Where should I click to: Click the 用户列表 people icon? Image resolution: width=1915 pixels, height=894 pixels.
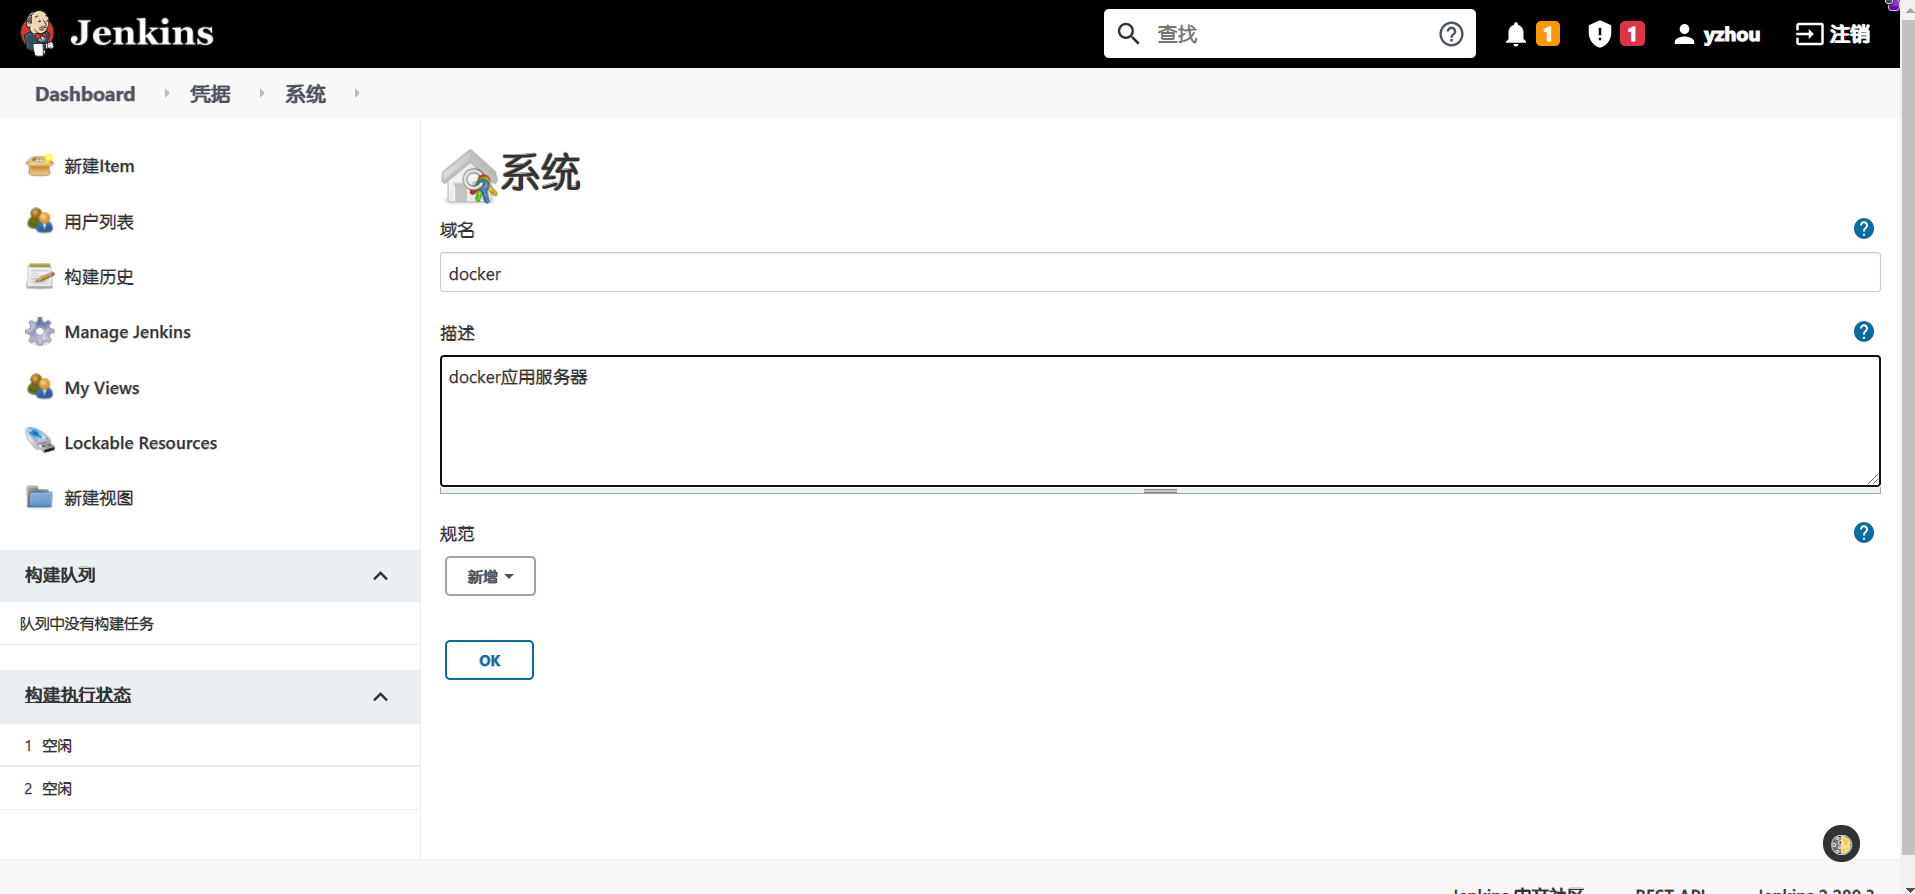coord(40,220)
